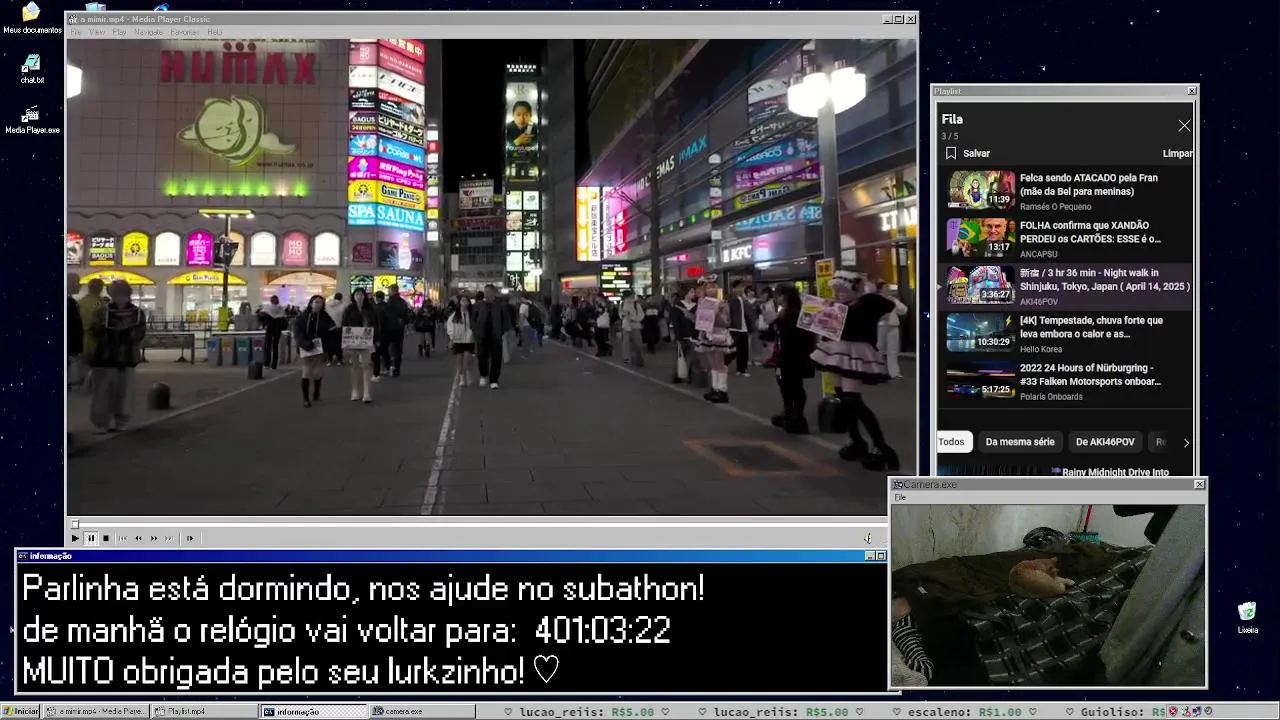Viewport: 1280px width, 720px height.
Task: Open the Navigate menu in Media Player Classic
Action: 148,32
